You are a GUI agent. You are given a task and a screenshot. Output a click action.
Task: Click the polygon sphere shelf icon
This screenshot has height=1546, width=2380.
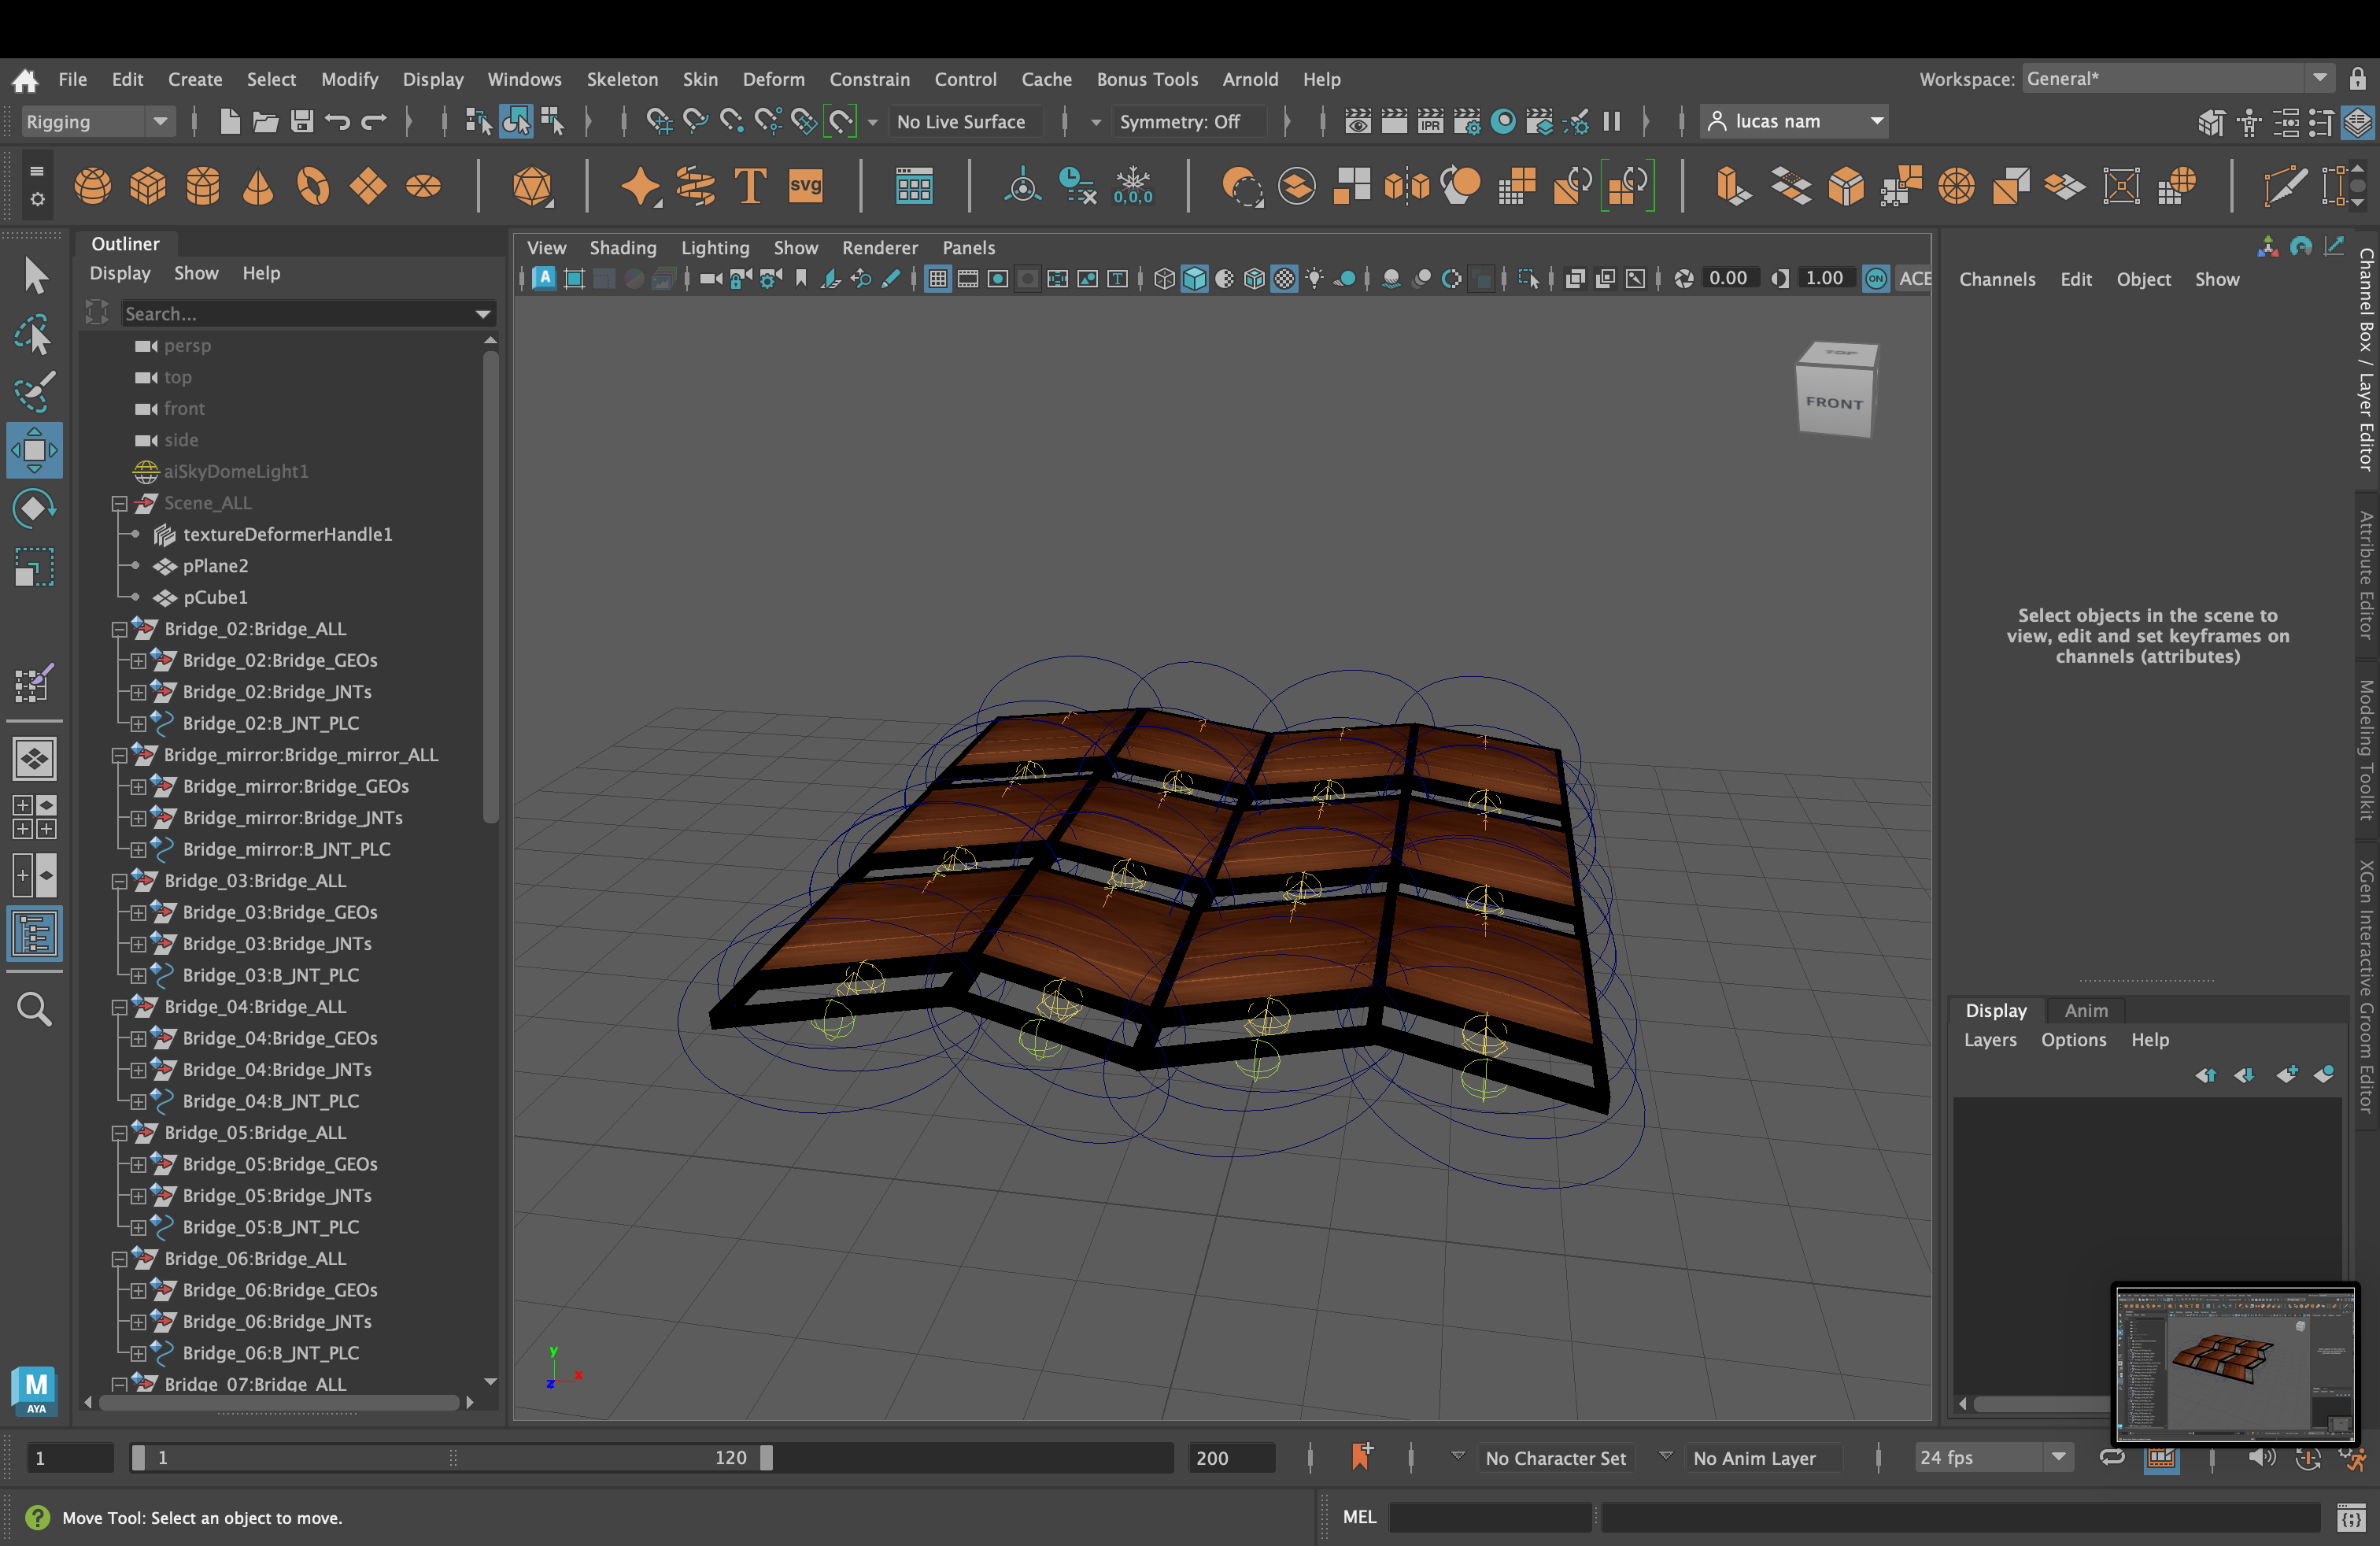93,186
